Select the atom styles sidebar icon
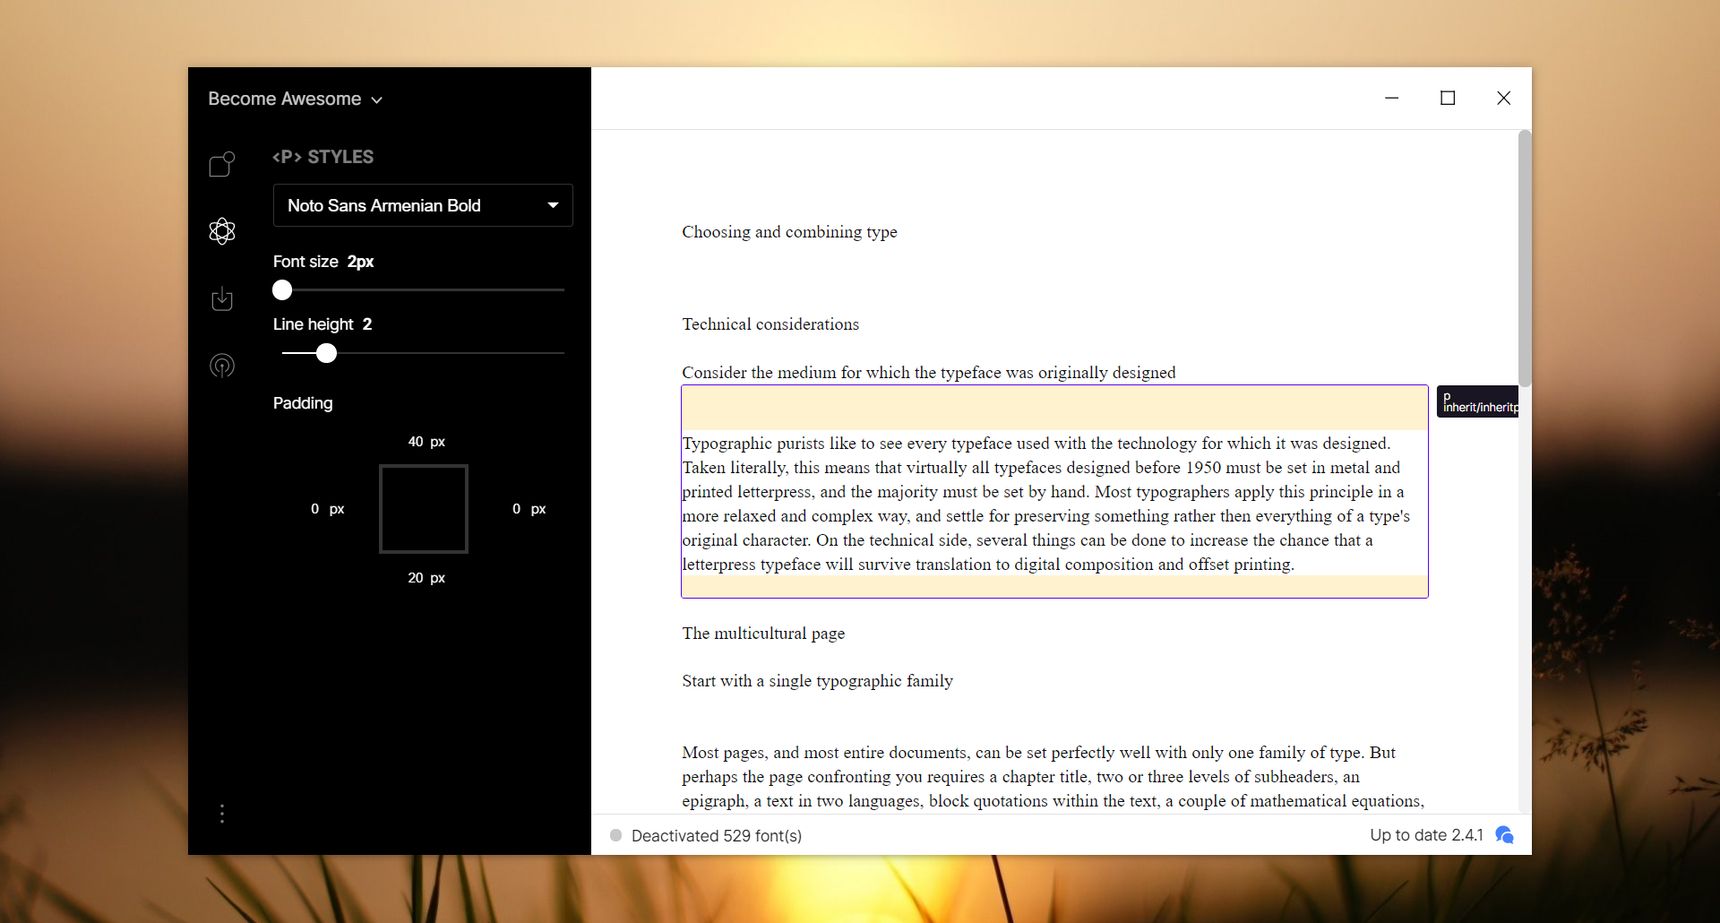This screenshot has height=923, width=1720. pos(222,231)
